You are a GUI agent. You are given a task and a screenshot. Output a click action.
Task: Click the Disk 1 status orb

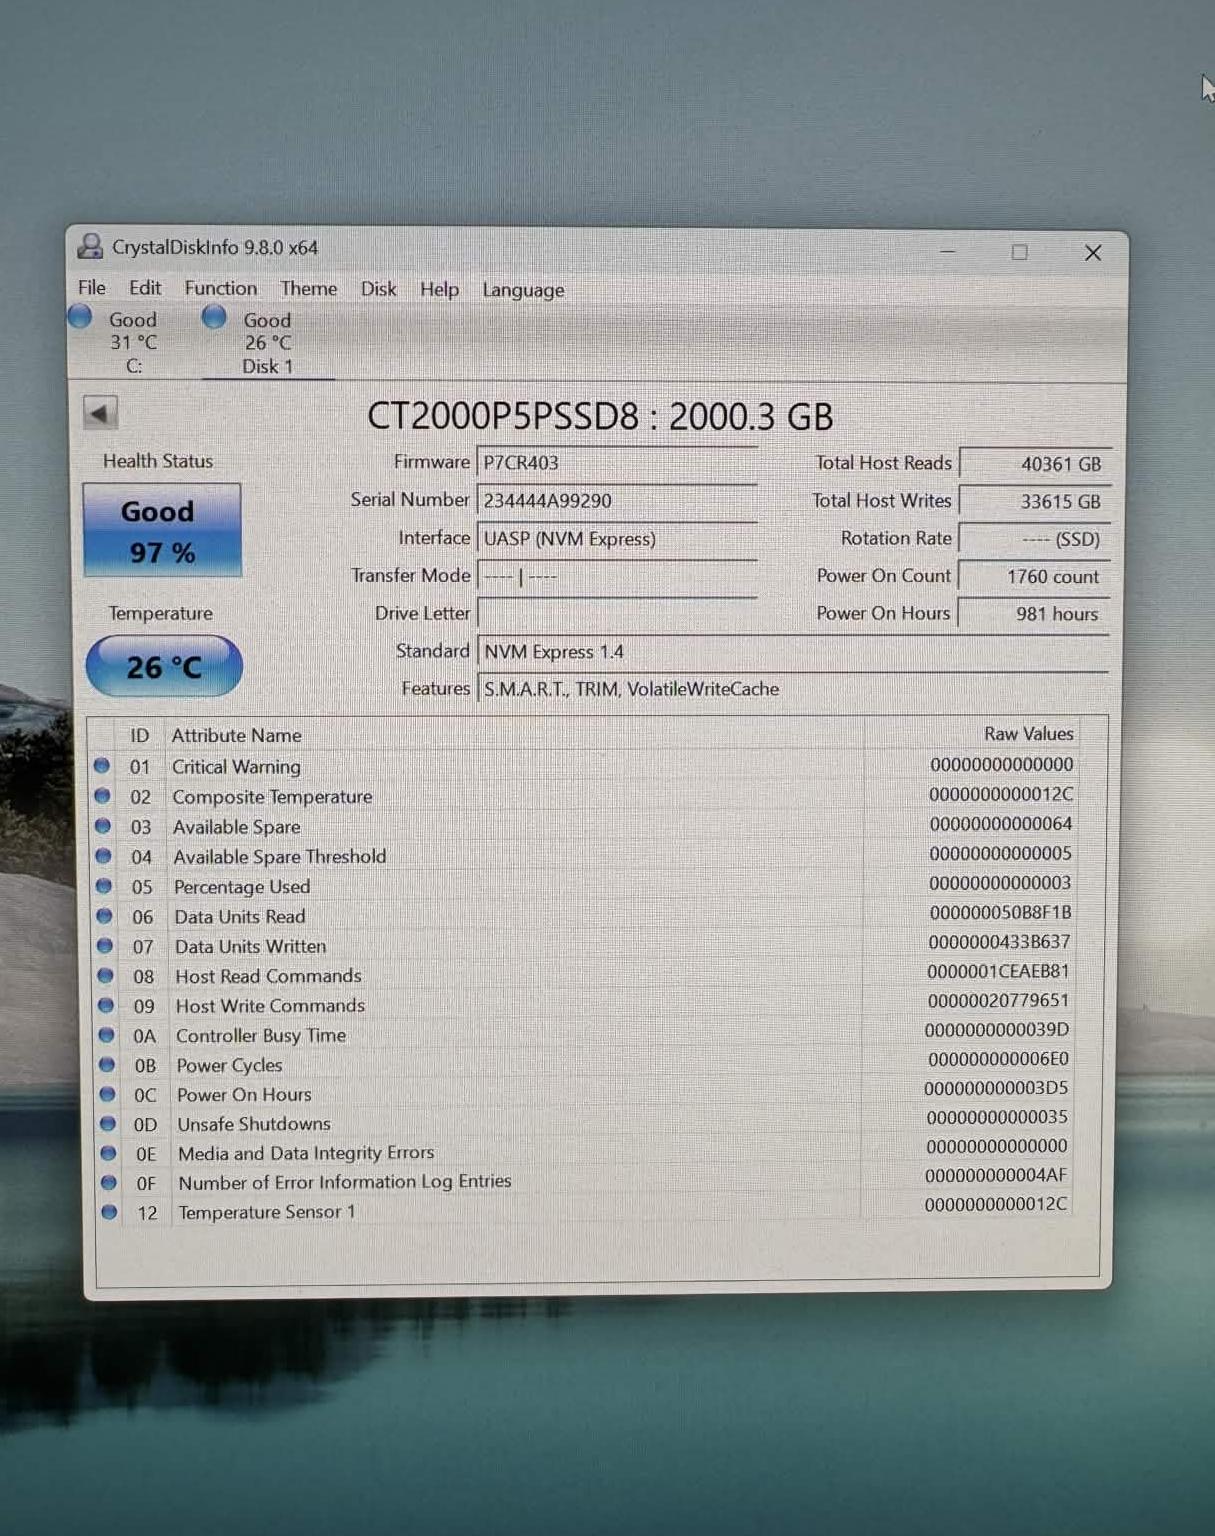tap(214, 317)
